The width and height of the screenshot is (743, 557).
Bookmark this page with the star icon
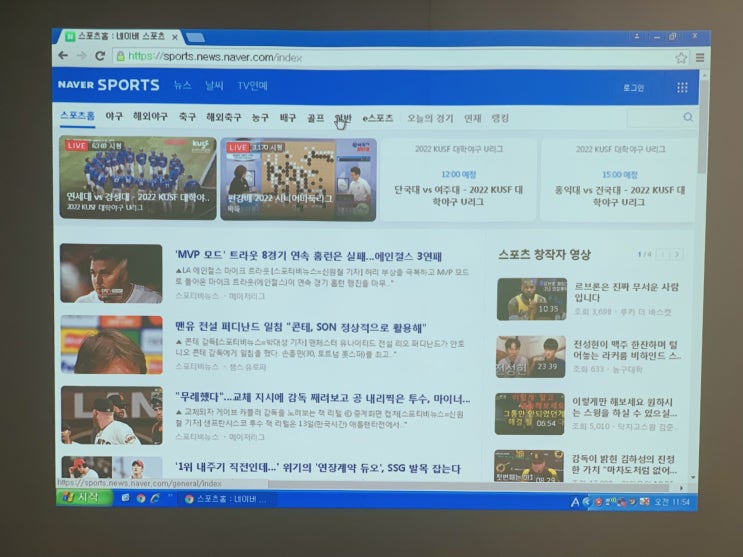tap(681, 58)
